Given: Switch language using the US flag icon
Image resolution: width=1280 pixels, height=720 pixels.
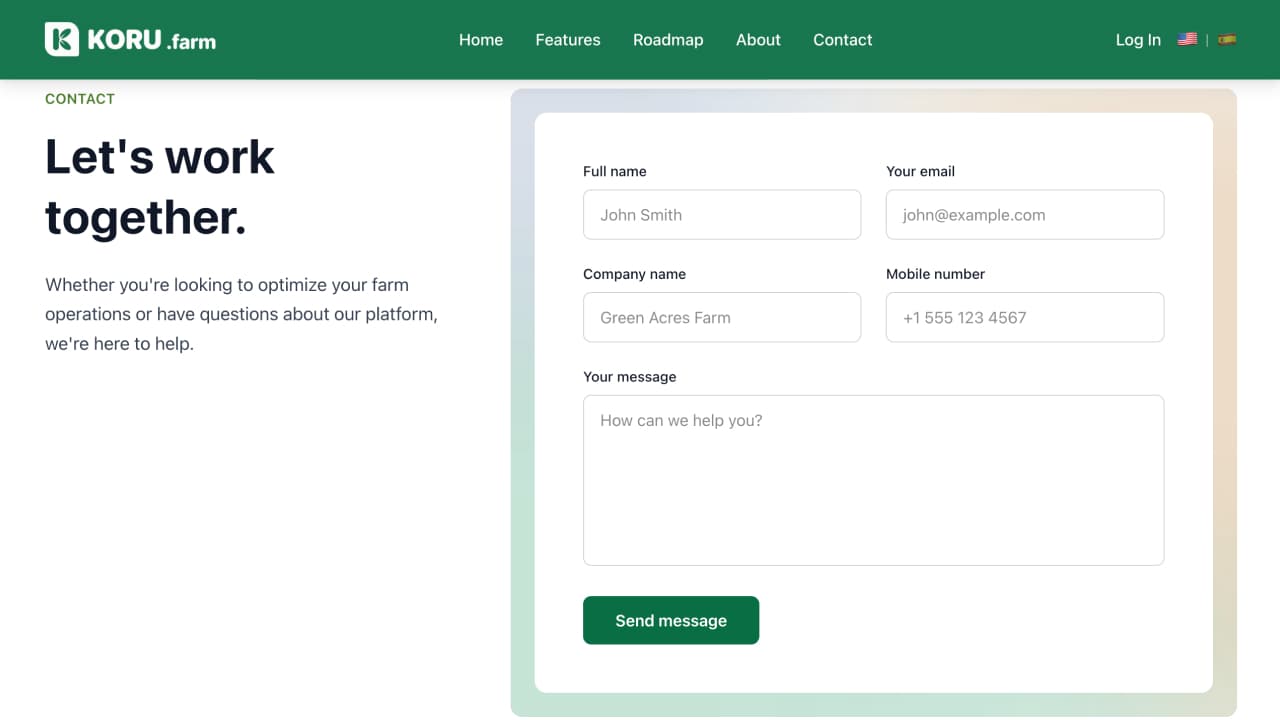Looking at the screenshot, I should pos(1187,39).
